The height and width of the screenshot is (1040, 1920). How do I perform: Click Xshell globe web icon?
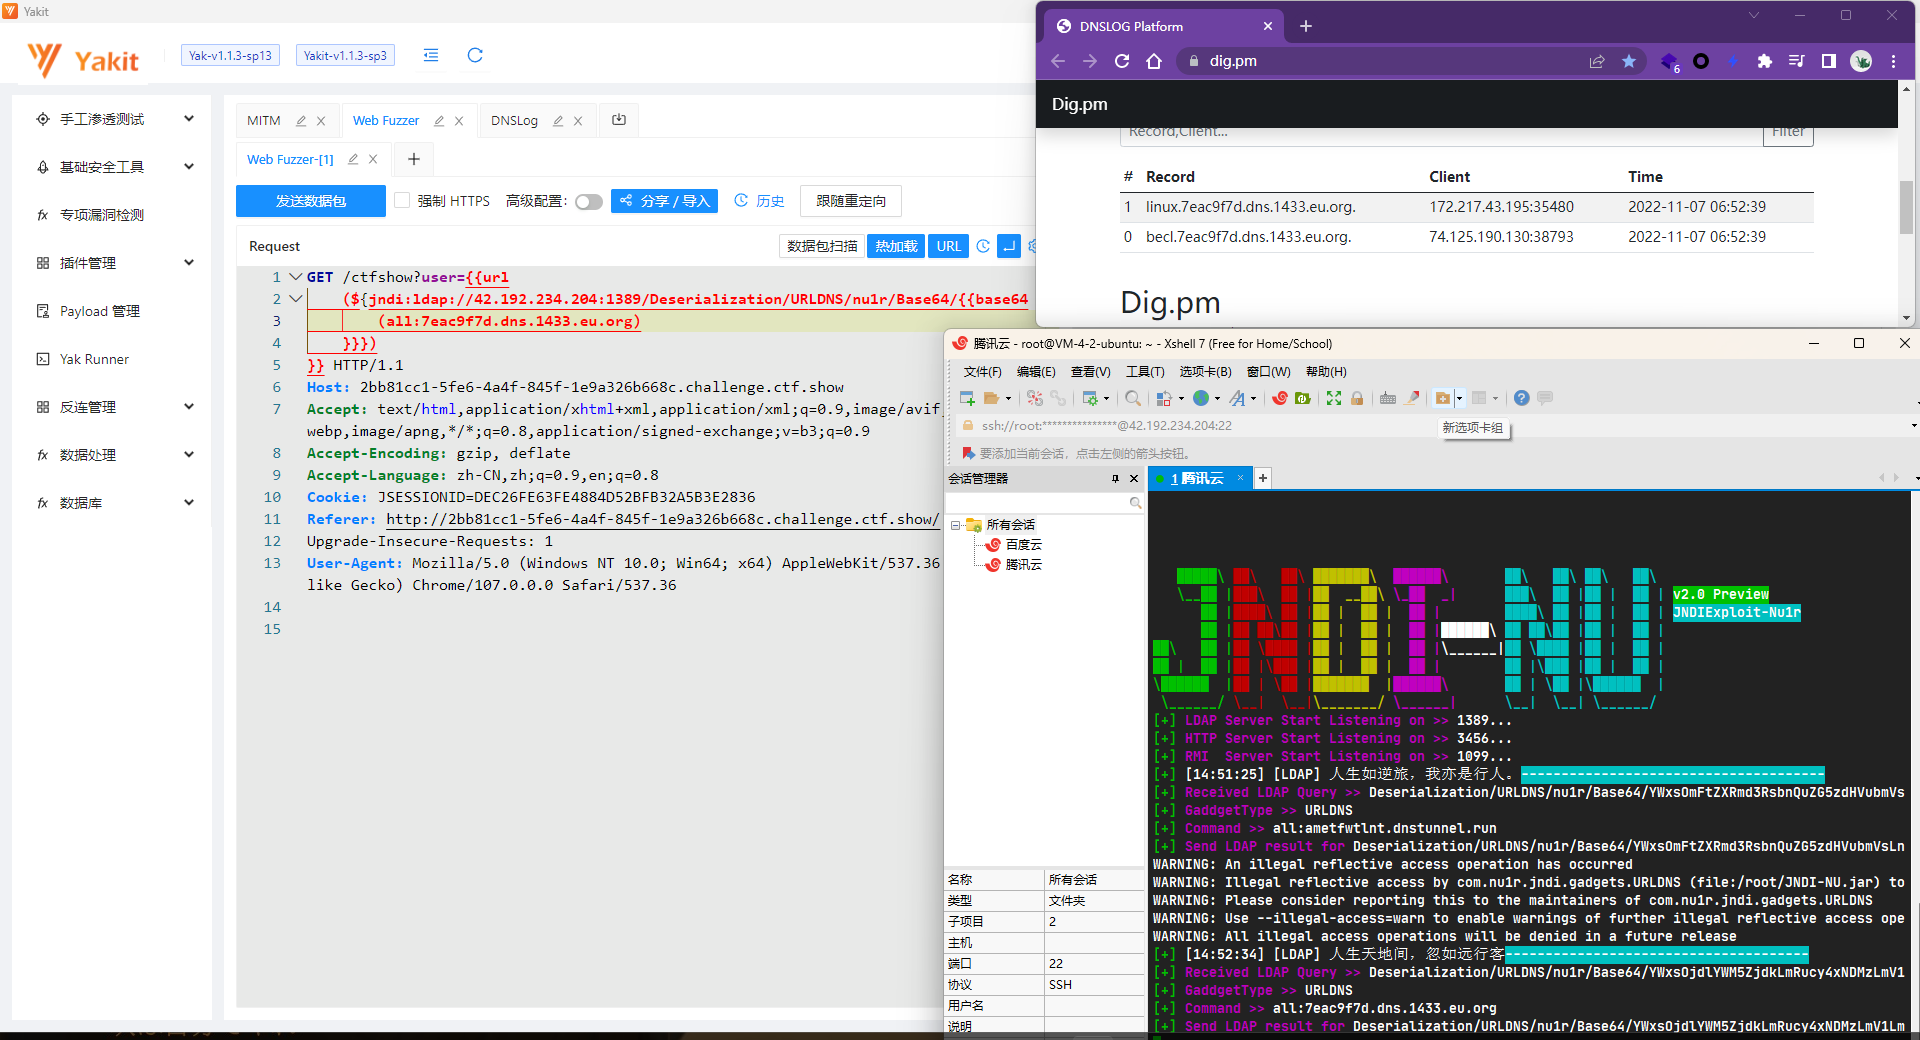click(1201, 398)
